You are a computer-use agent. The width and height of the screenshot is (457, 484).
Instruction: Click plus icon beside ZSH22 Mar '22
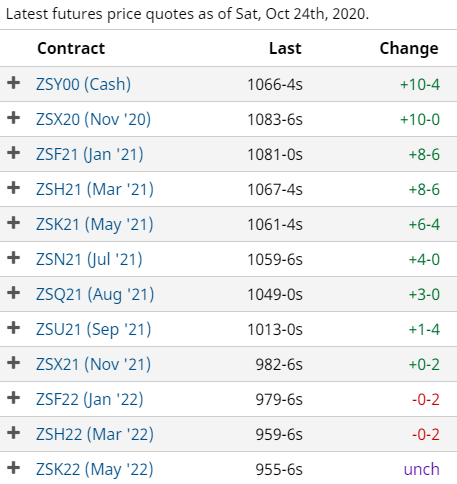[x=13, y=433]
